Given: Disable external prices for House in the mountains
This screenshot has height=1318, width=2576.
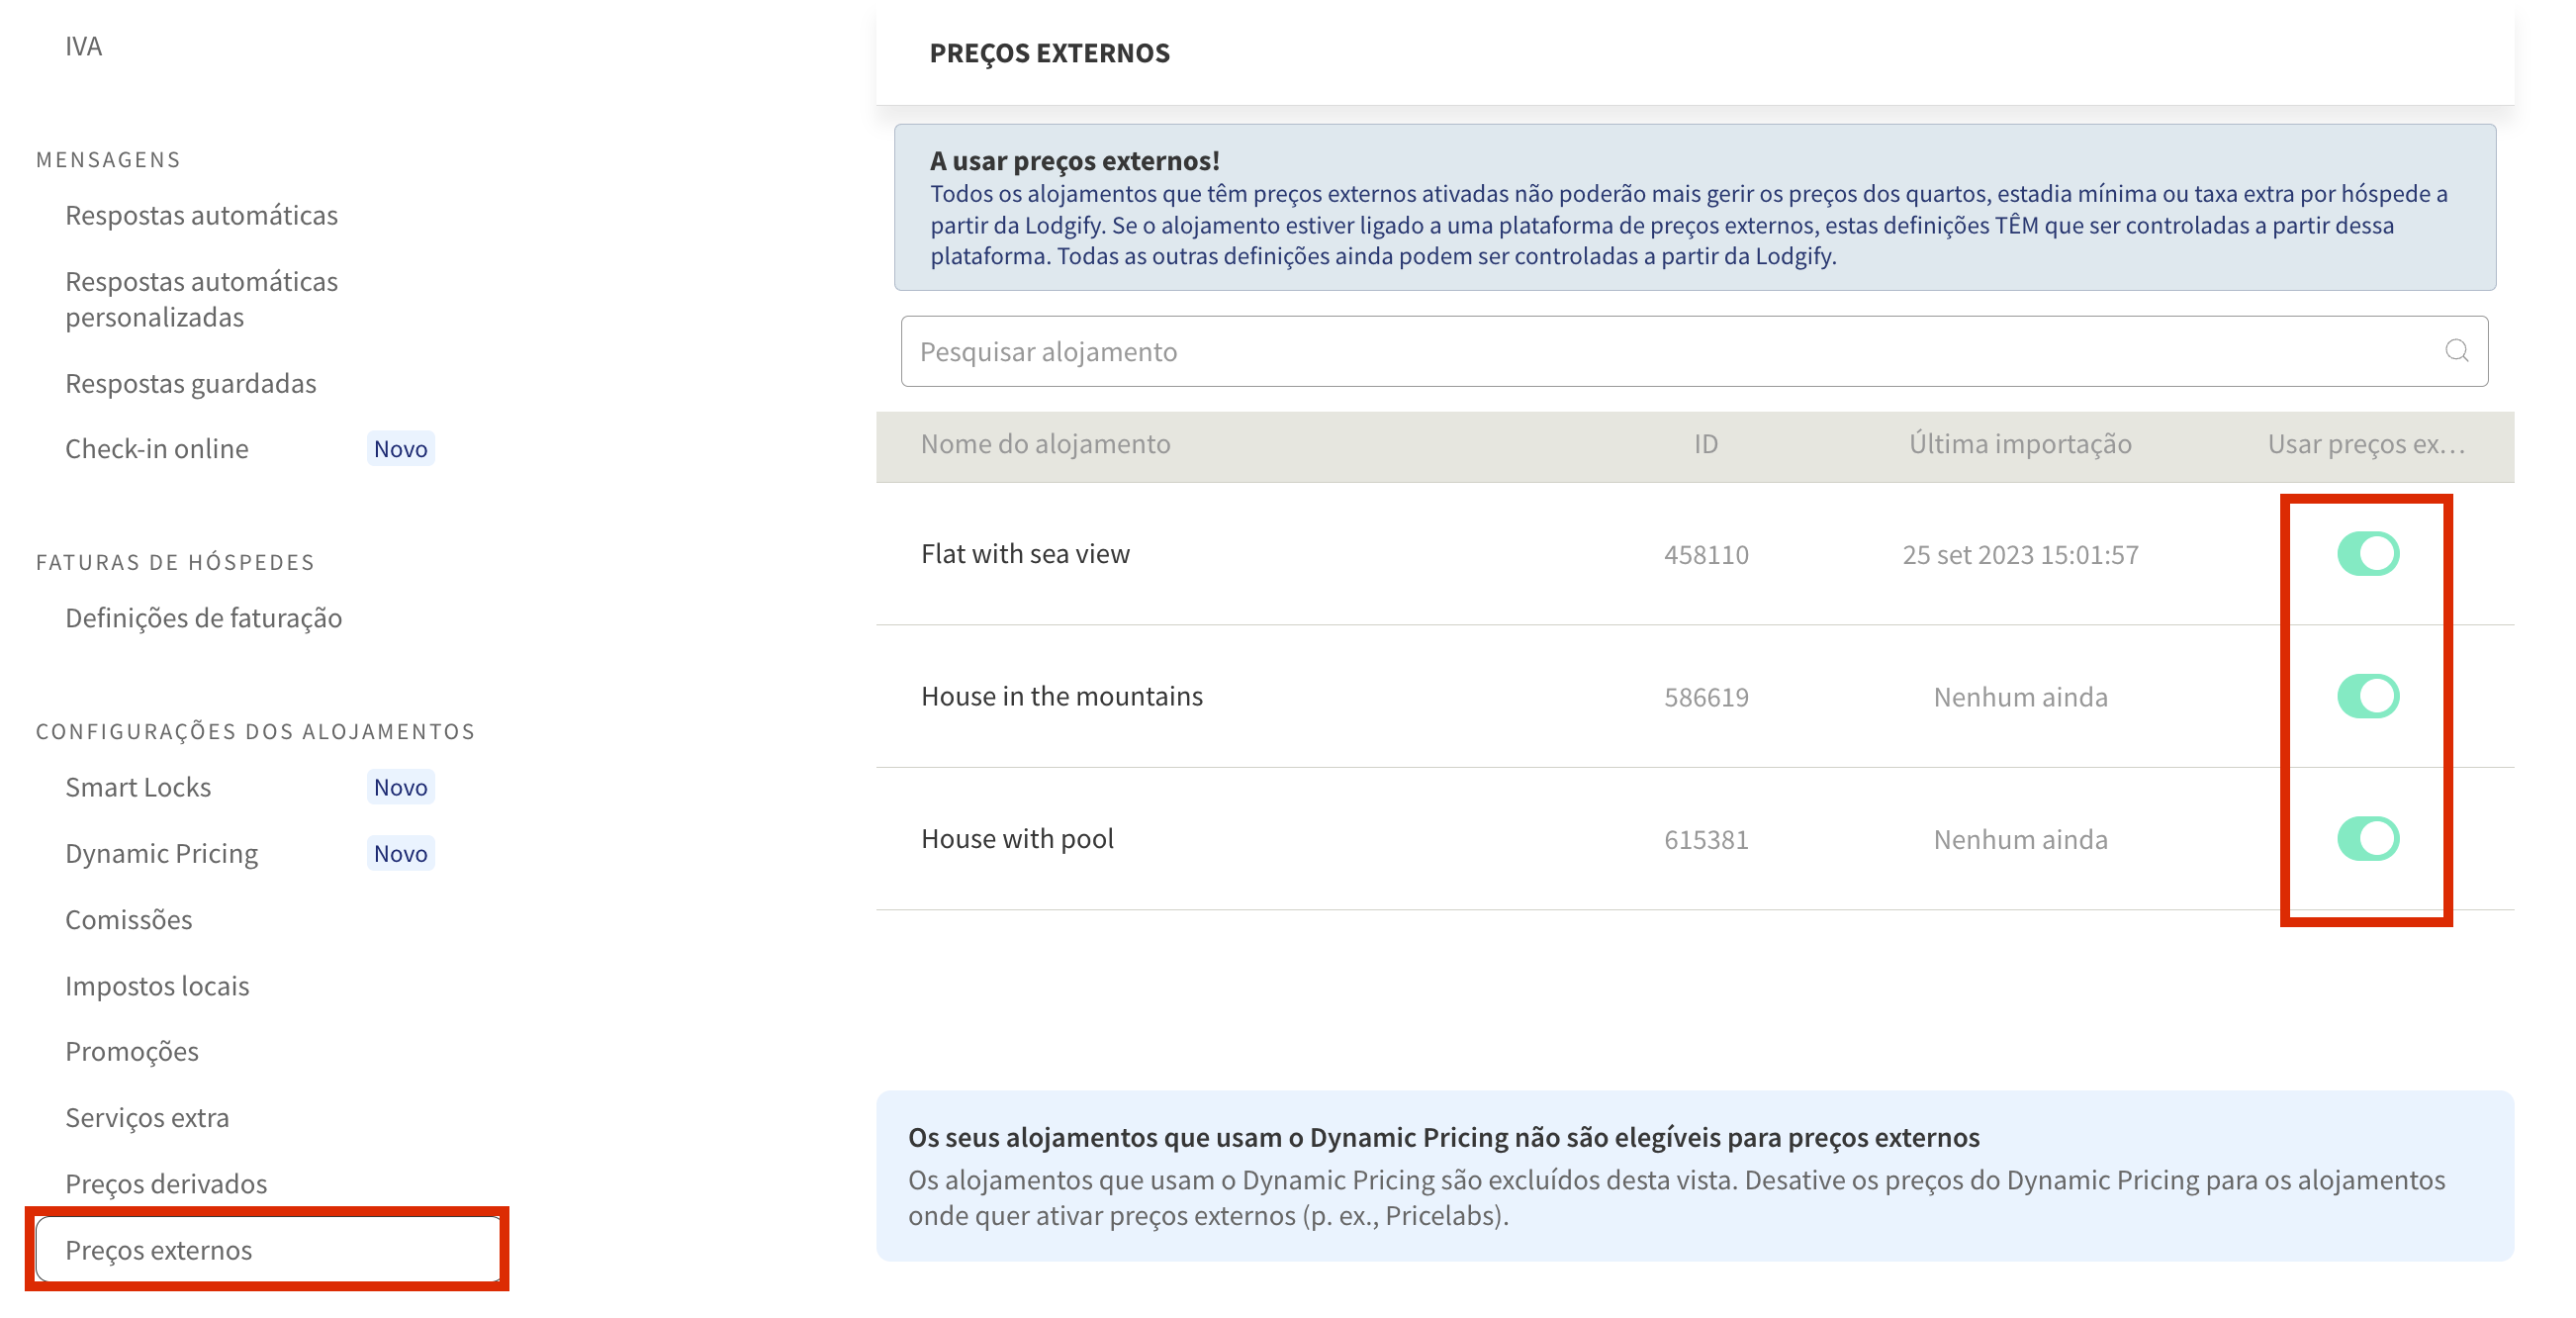Looking at the screenshot, I should coord(2367,696).
